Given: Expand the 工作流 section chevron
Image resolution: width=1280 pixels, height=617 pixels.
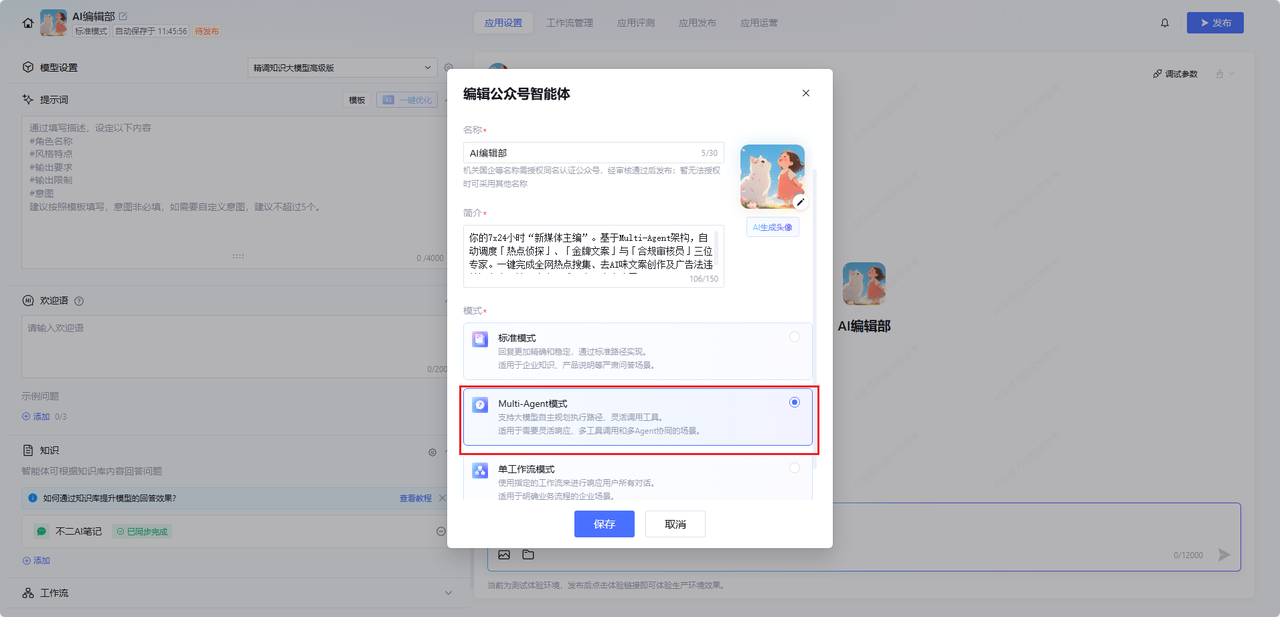Looking at the screenshot, I should click(448, 593).
